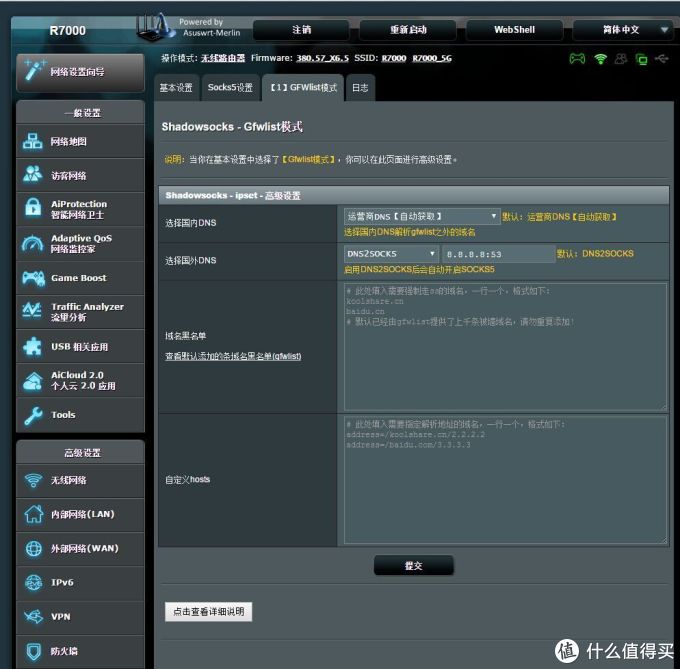The width and height of the screenshot is (680, 669).
Task: Open WebShell button
Action: pyautogui.click(x=514, y=29)
